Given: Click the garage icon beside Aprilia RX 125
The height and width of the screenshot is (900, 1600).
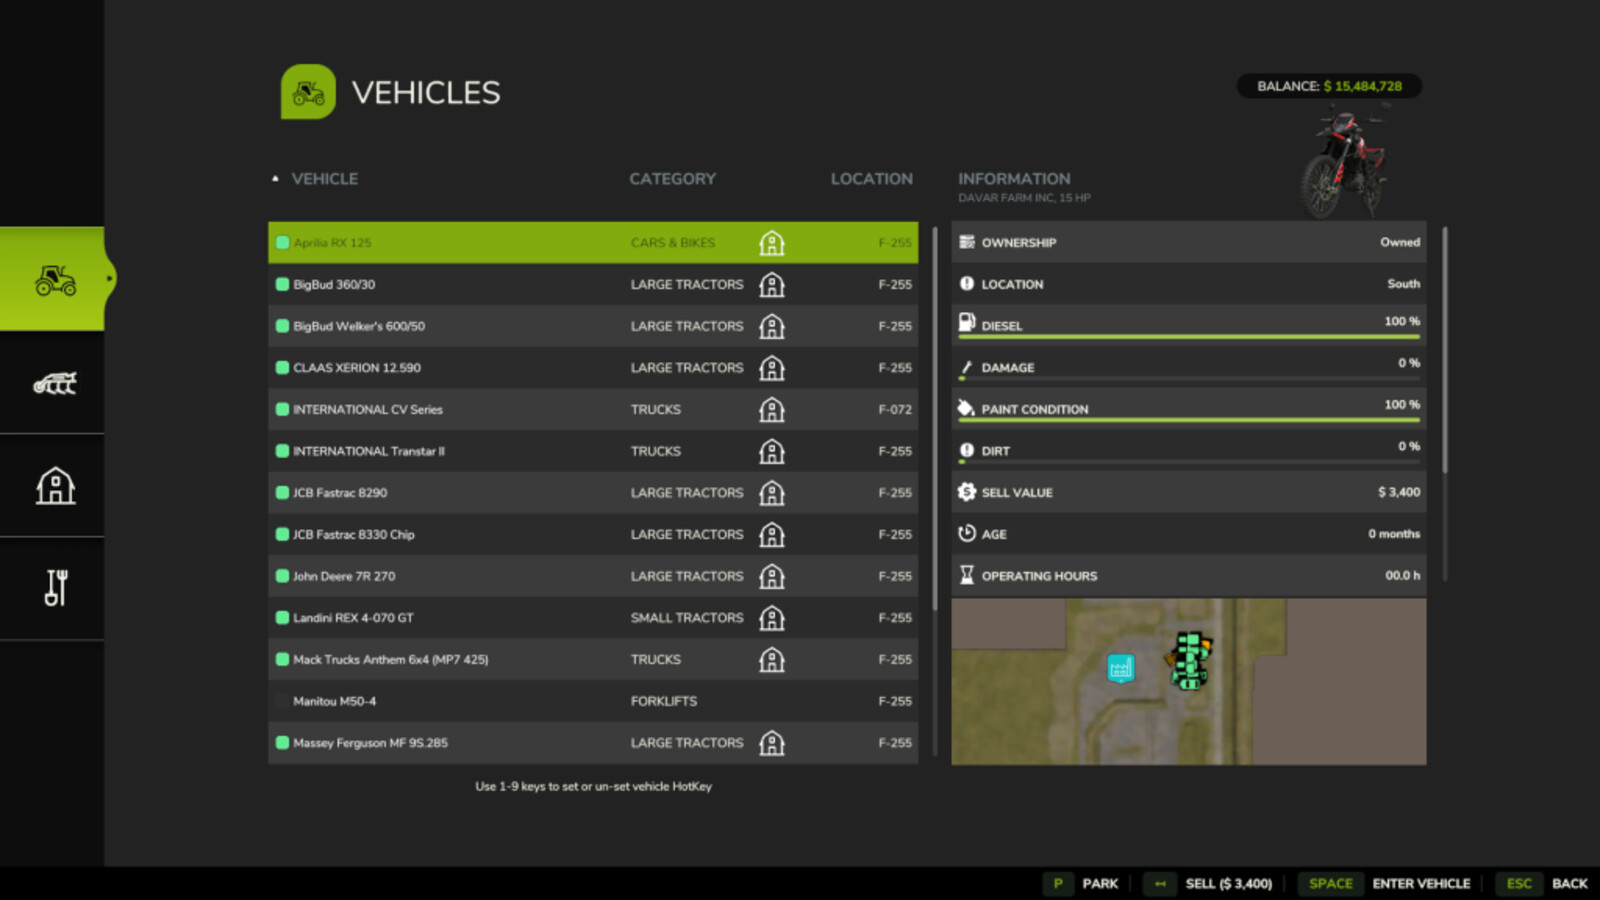Looking at the screenshot, I should click(x=772, y=242).
